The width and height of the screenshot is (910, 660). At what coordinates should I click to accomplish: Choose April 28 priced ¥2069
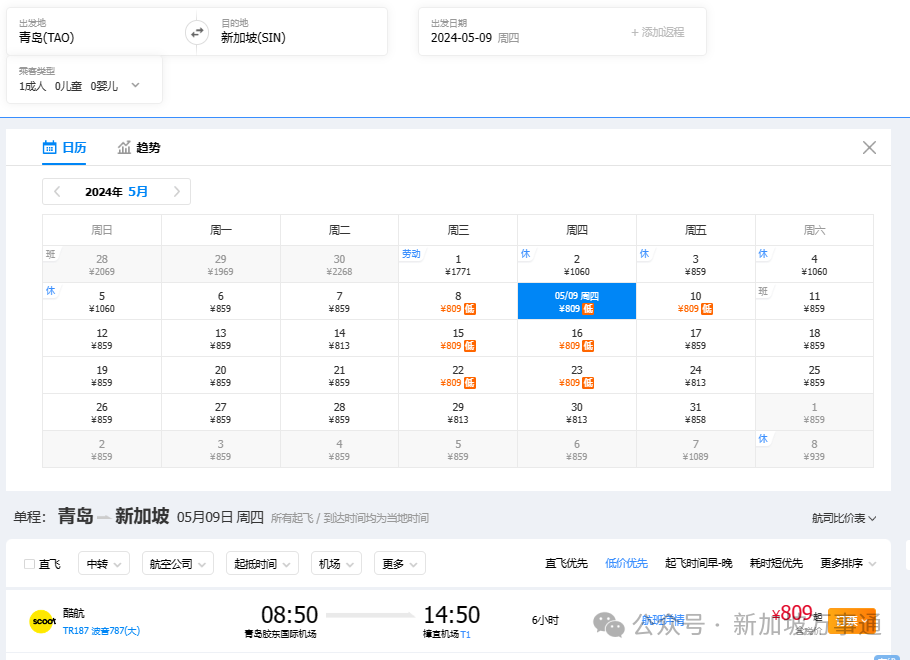(x=102, y=264)
